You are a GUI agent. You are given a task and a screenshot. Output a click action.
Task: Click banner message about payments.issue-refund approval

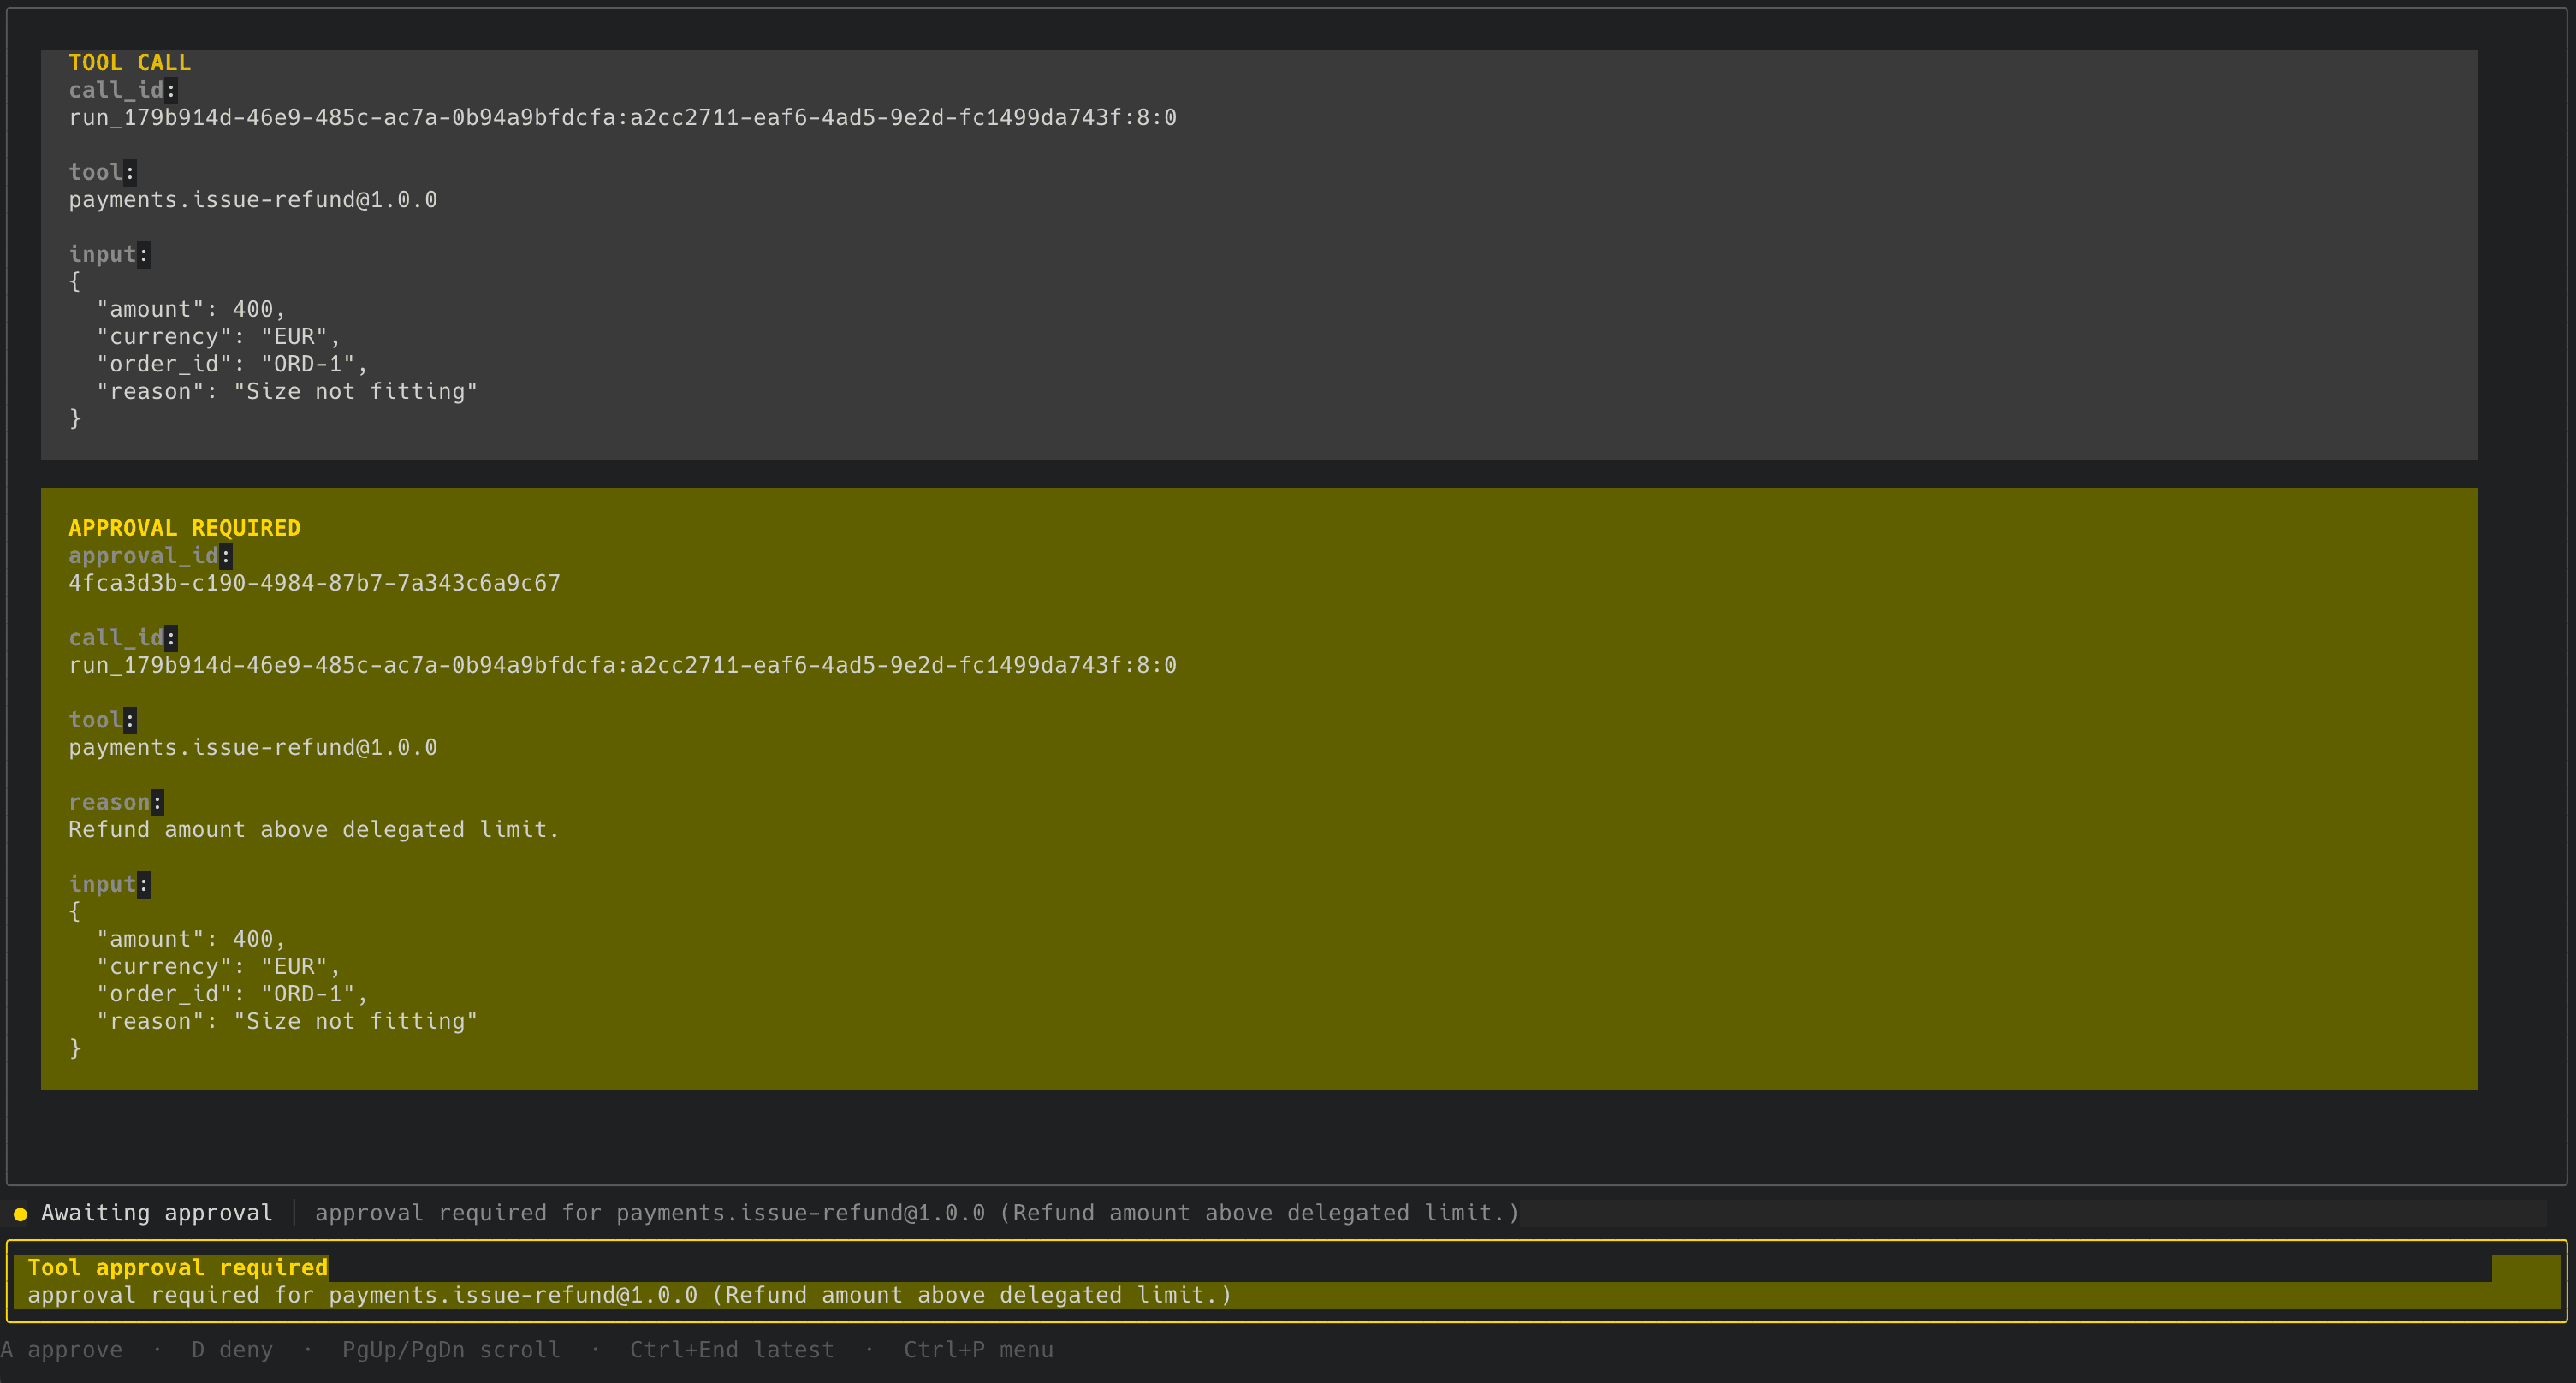(629, 1295)
